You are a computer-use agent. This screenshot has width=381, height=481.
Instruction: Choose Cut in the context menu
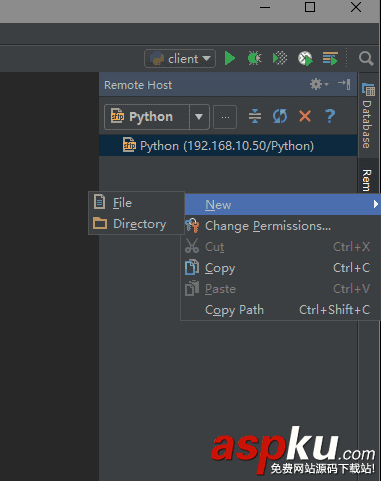pos(282,247)
